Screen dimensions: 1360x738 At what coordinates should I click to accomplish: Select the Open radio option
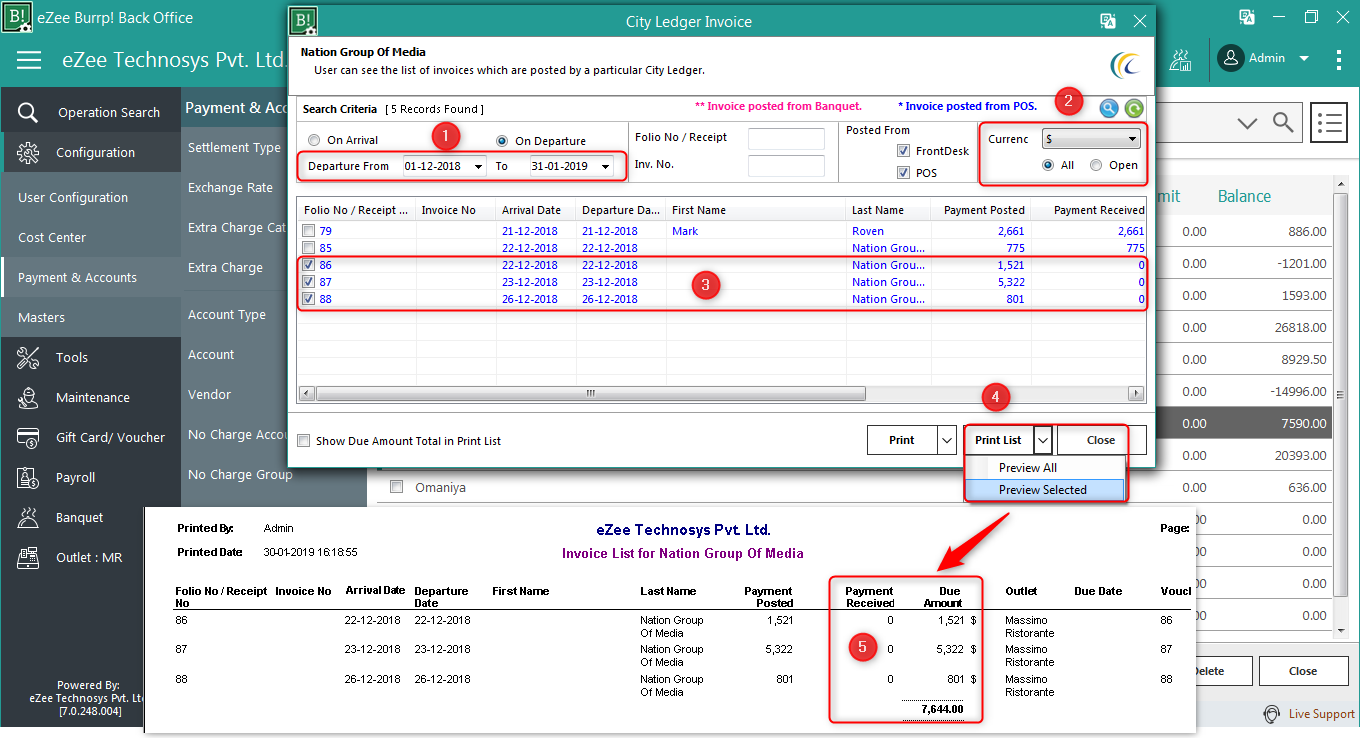pyautogui.click(x=1096, y=165)
